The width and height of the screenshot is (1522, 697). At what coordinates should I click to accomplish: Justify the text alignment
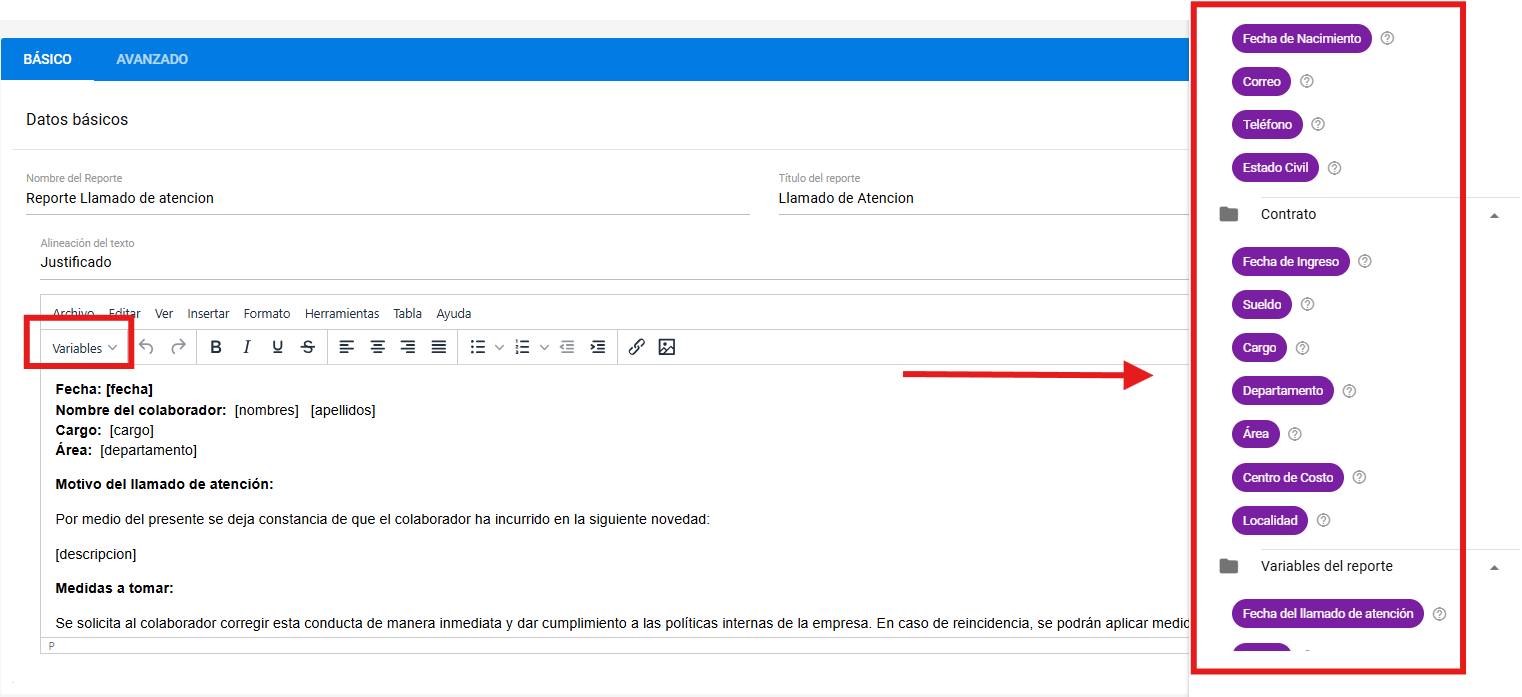(x=439, y=347)
